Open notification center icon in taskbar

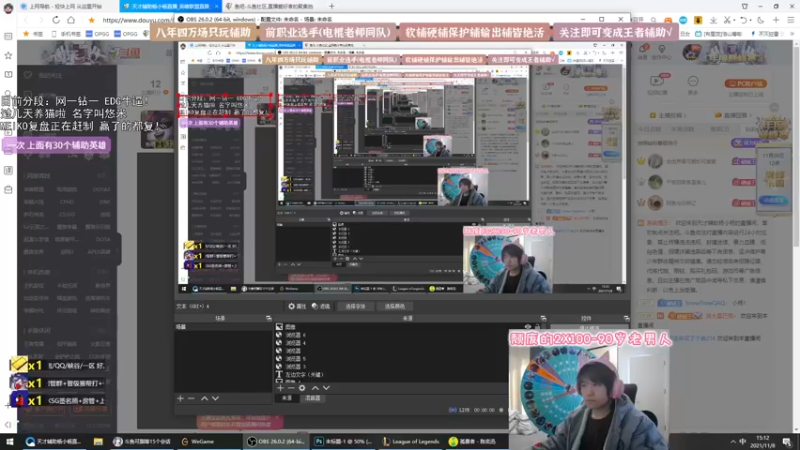click(x=787, y=441)
